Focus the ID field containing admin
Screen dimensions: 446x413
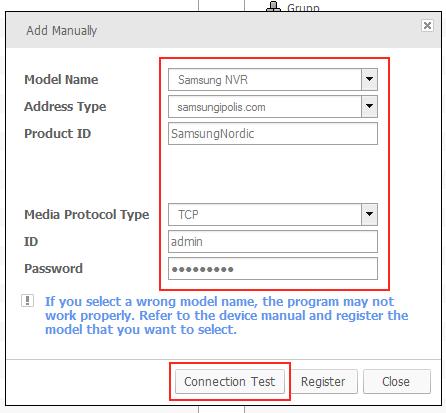coord(273,241)
